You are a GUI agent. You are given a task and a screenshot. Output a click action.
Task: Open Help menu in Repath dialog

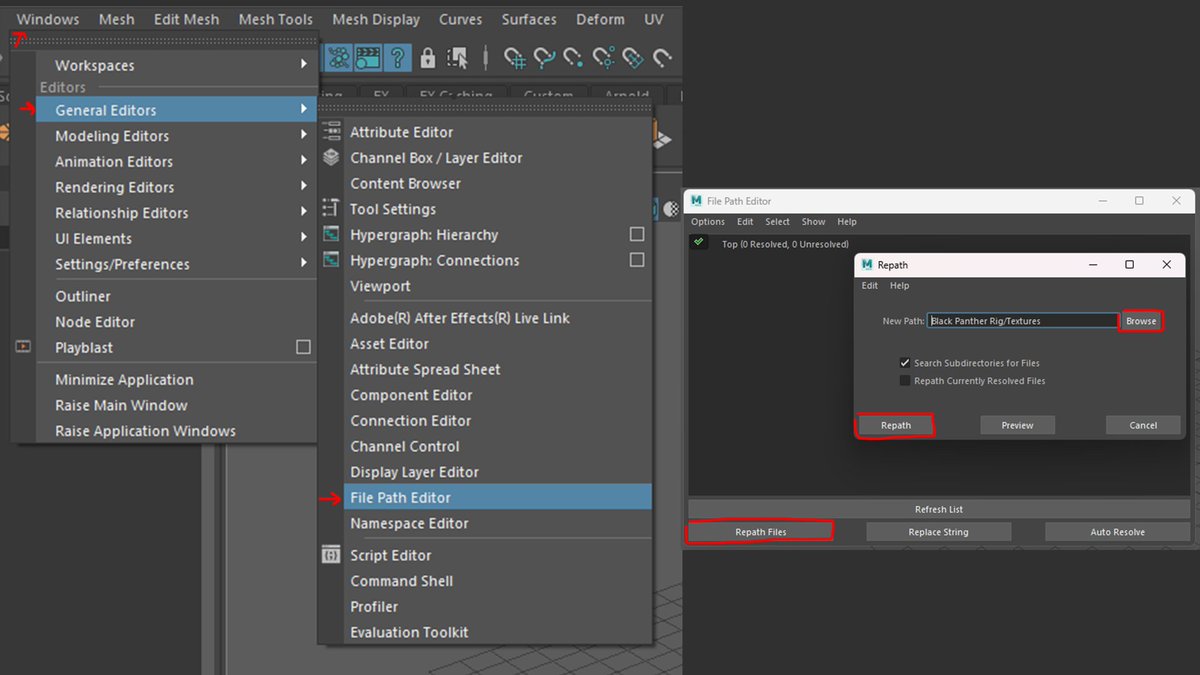[x=900, y=286]
